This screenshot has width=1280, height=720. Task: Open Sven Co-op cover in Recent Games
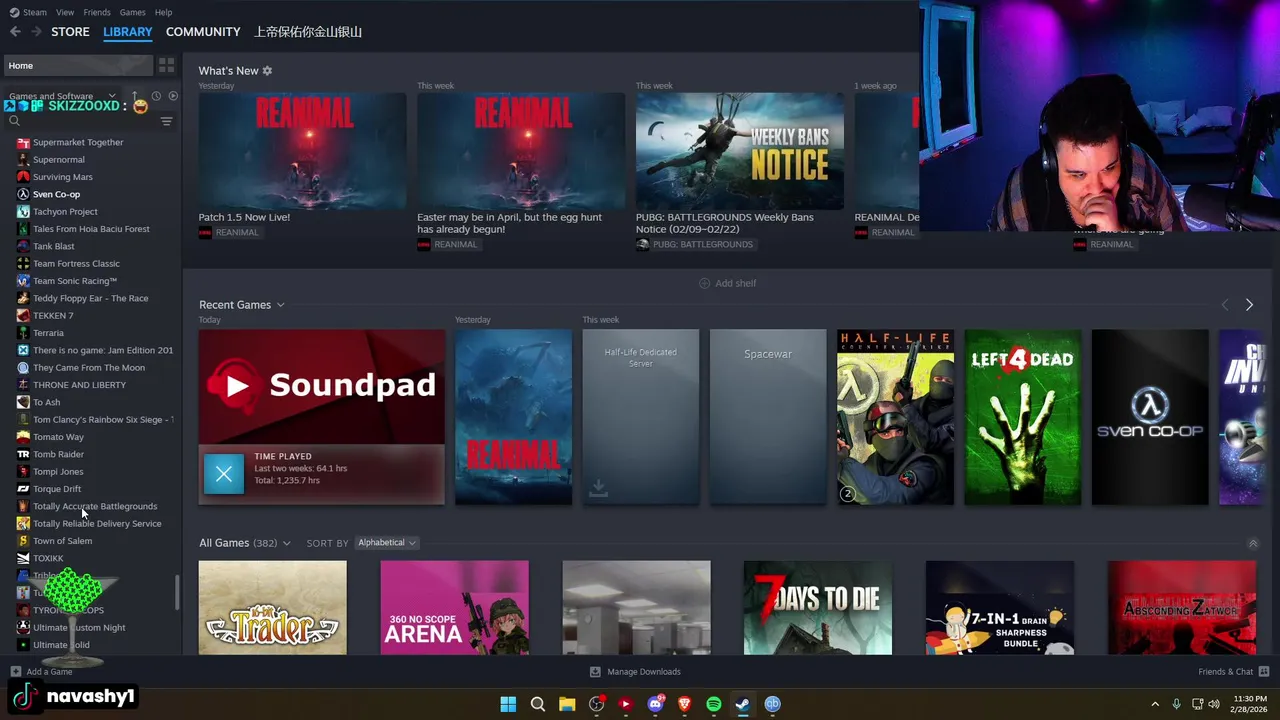point(1150,417)
